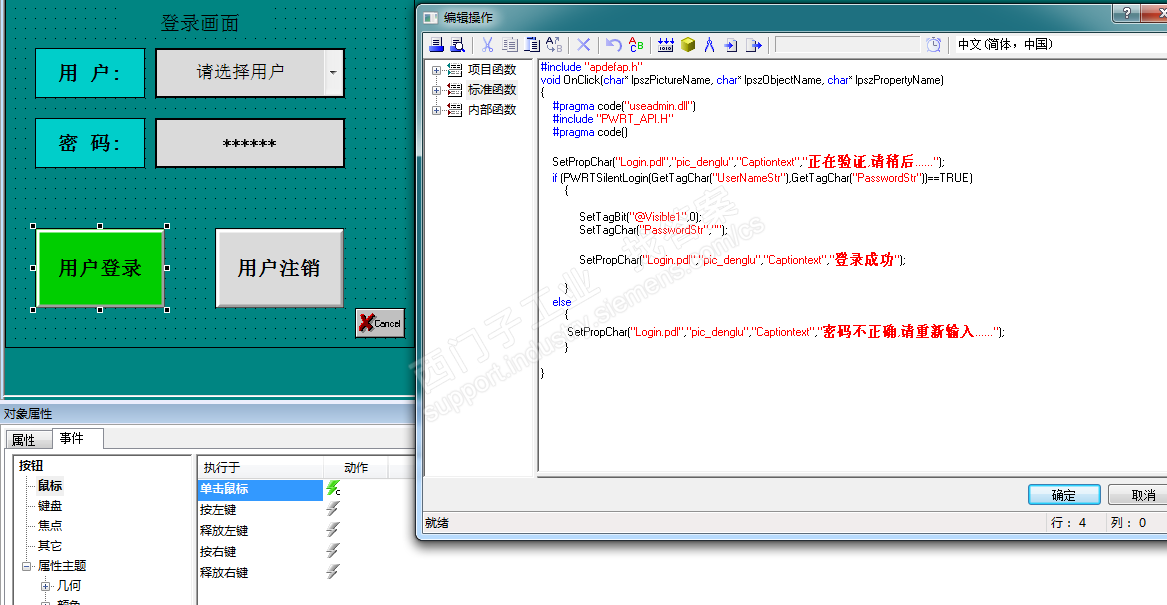Click the trigger alarm clock icon

pyautogui.click(x=933, y=45)
